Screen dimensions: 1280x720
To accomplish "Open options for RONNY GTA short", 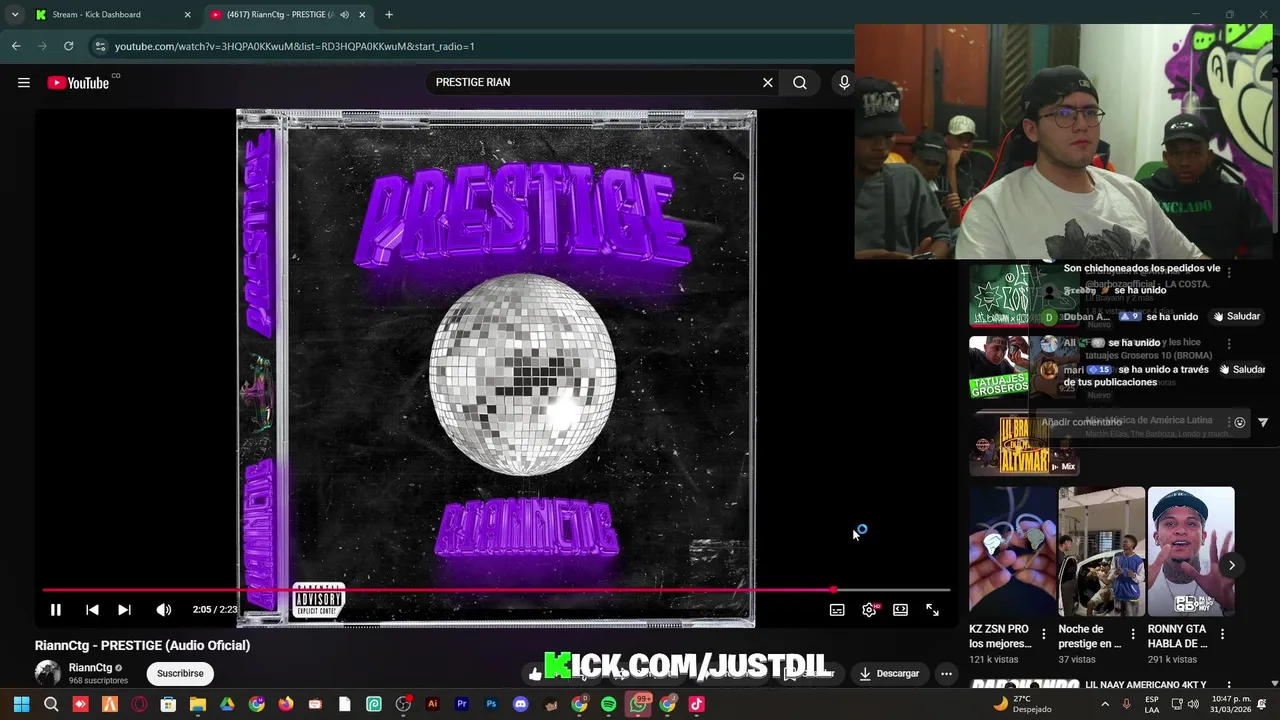I will pos(1222,634).
